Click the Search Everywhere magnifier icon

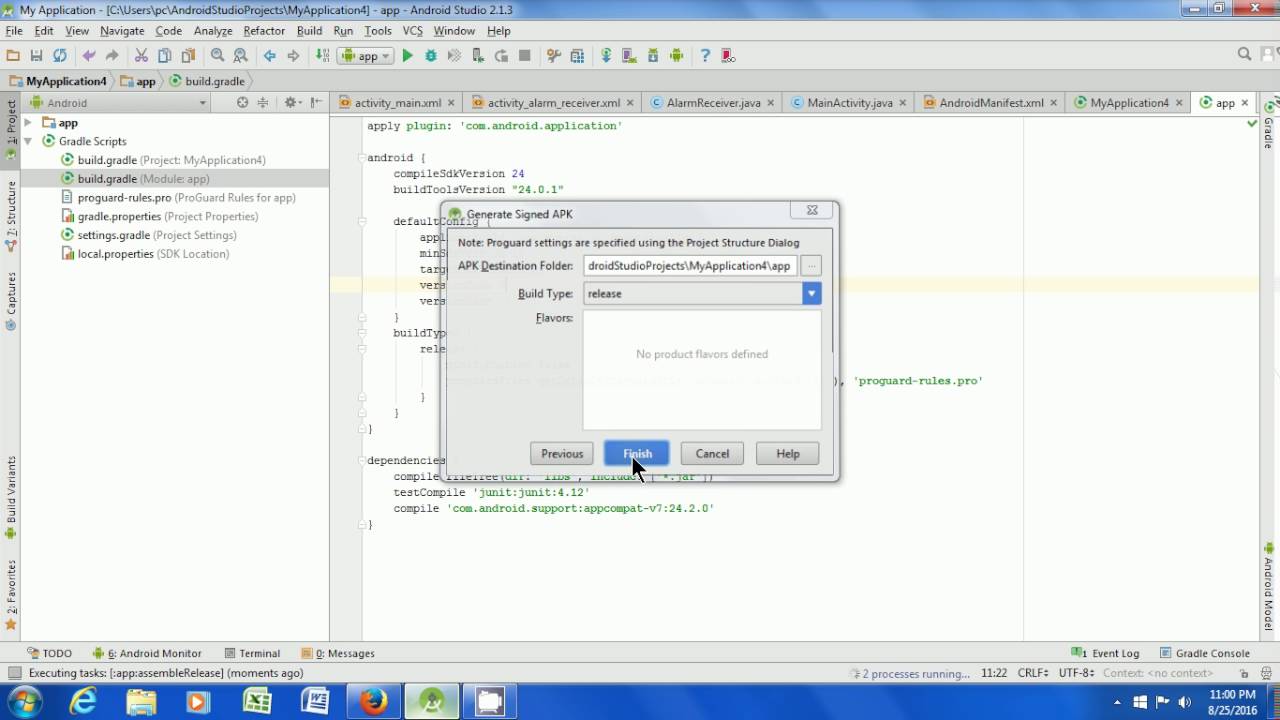1244,55
